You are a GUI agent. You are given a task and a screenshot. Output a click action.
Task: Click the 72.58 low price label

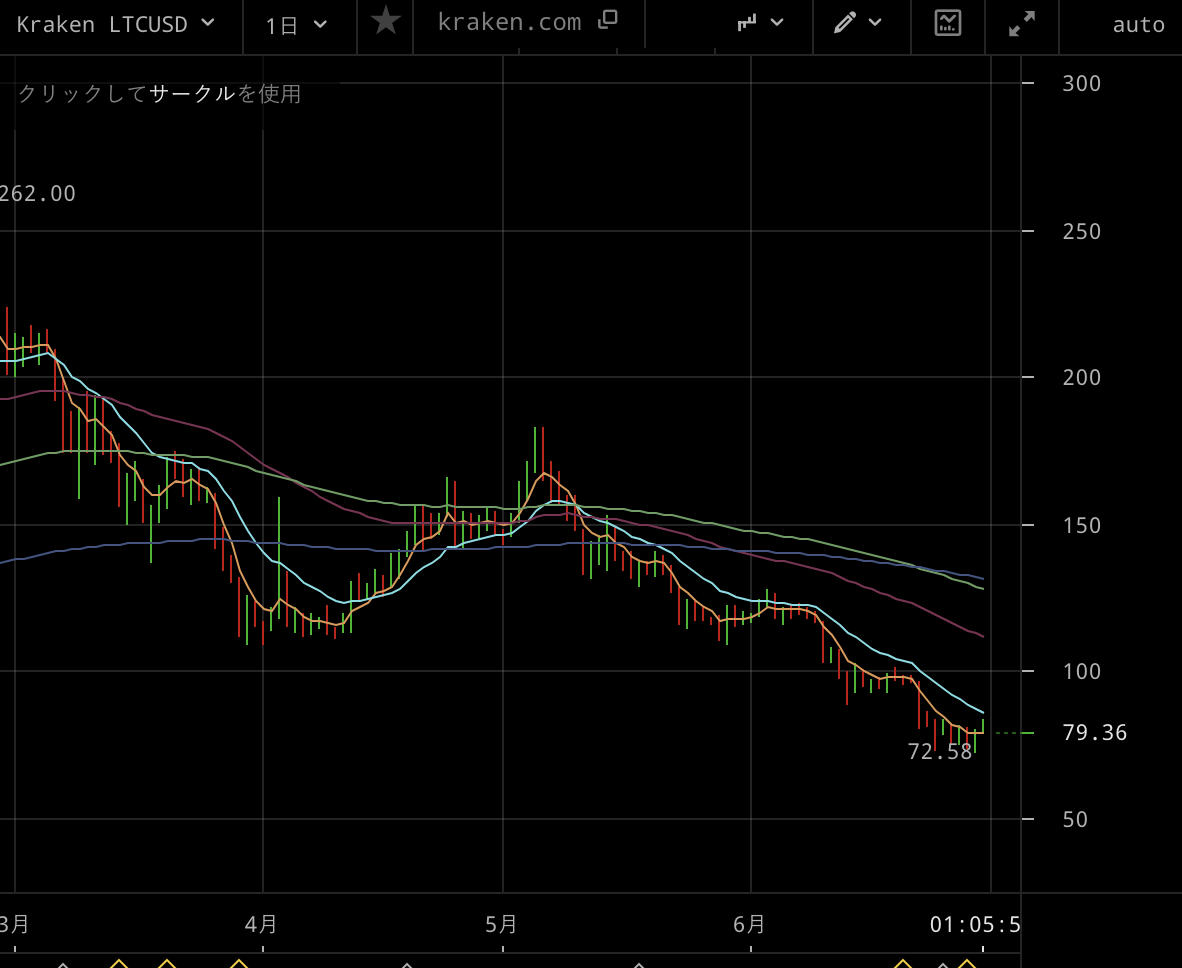click(939, 752)
